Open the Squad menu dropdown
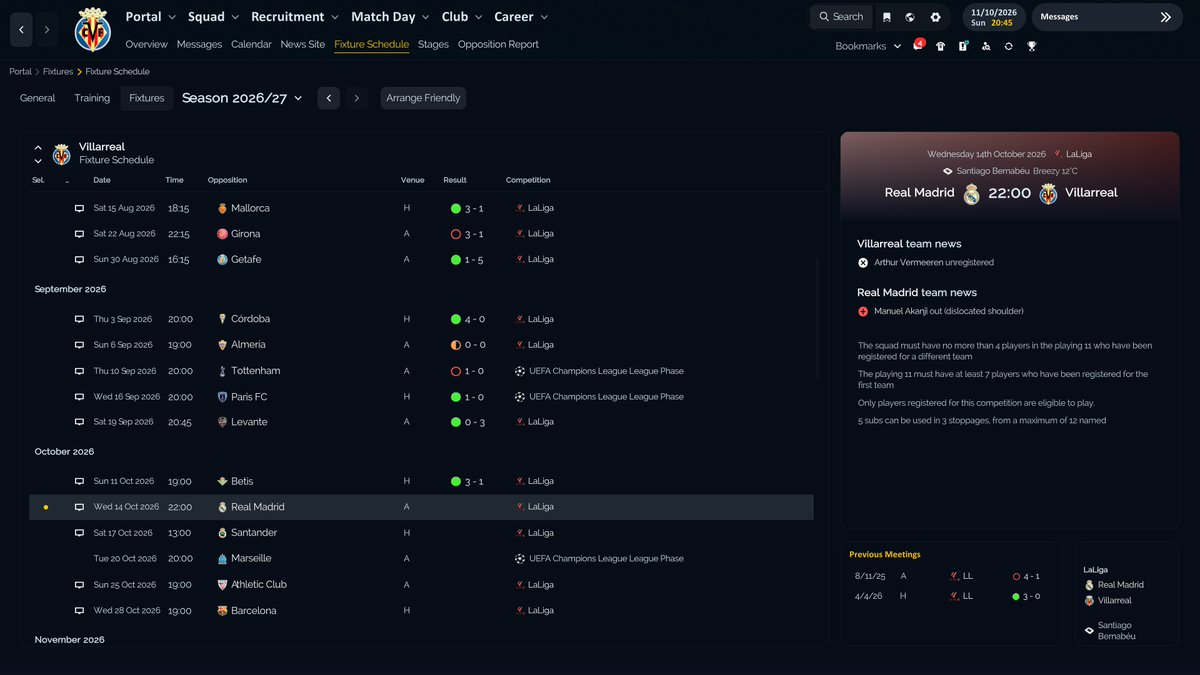Image resolution: width=1200 pixels, height=675 pixels. [x=214, y=17]
